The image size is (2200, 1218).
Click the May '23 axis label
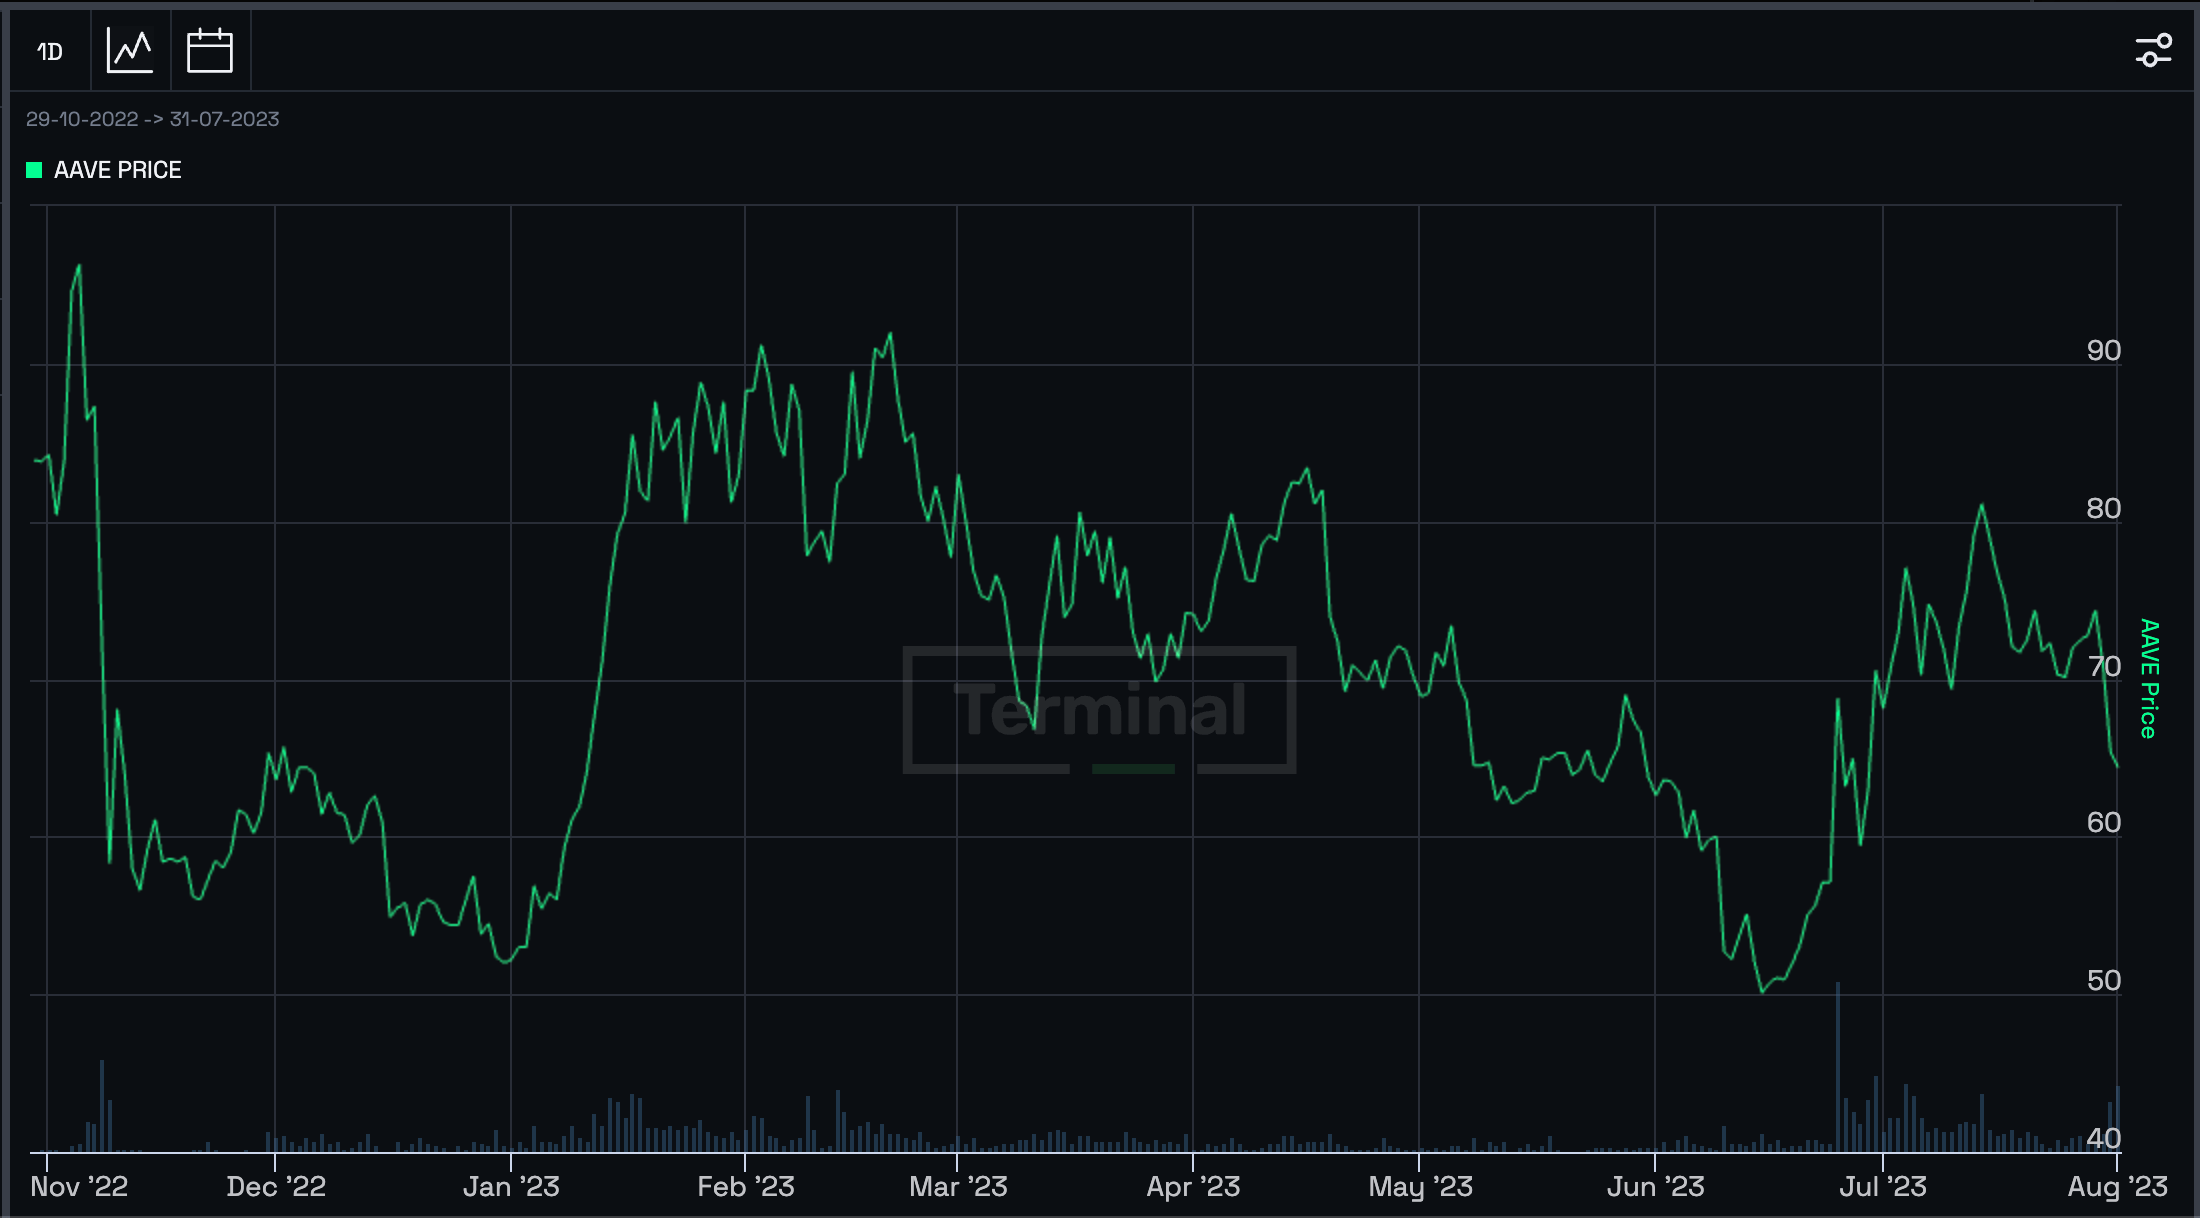pyautogui.click(x=1420, y=1187)
